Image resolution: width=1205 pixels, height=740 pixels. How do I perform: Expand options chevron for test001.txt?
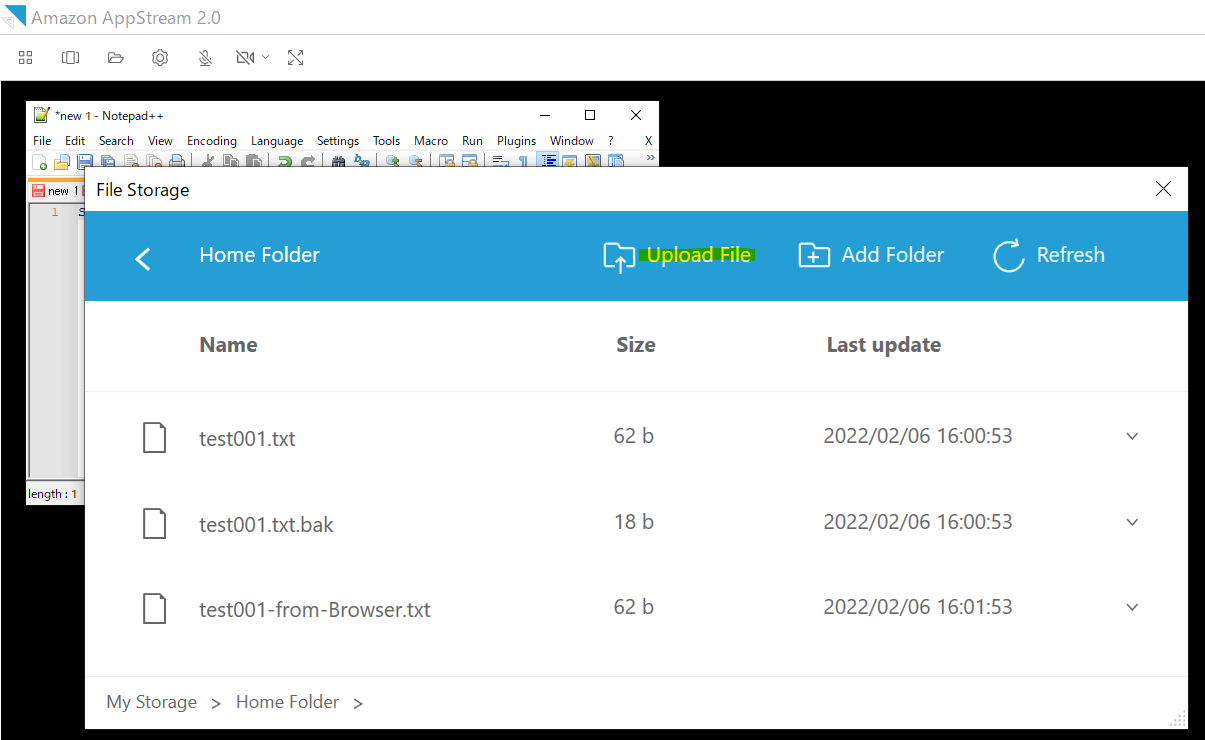(1132, 436)
